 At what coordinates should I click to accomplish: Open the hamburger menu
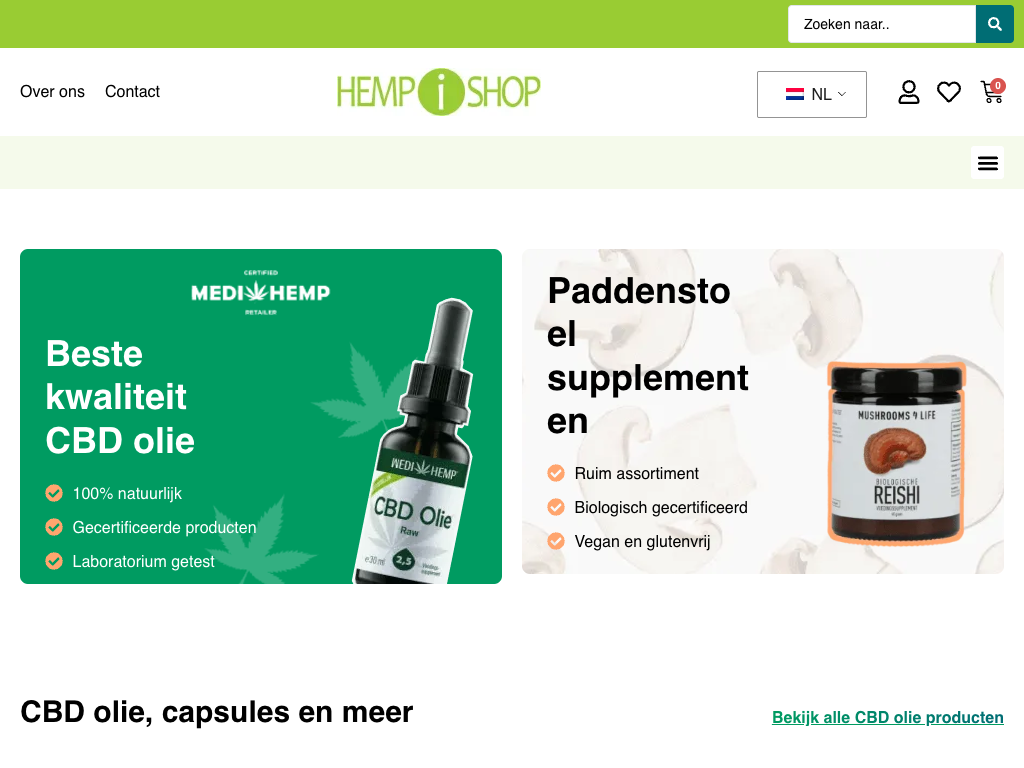(987, 163)
